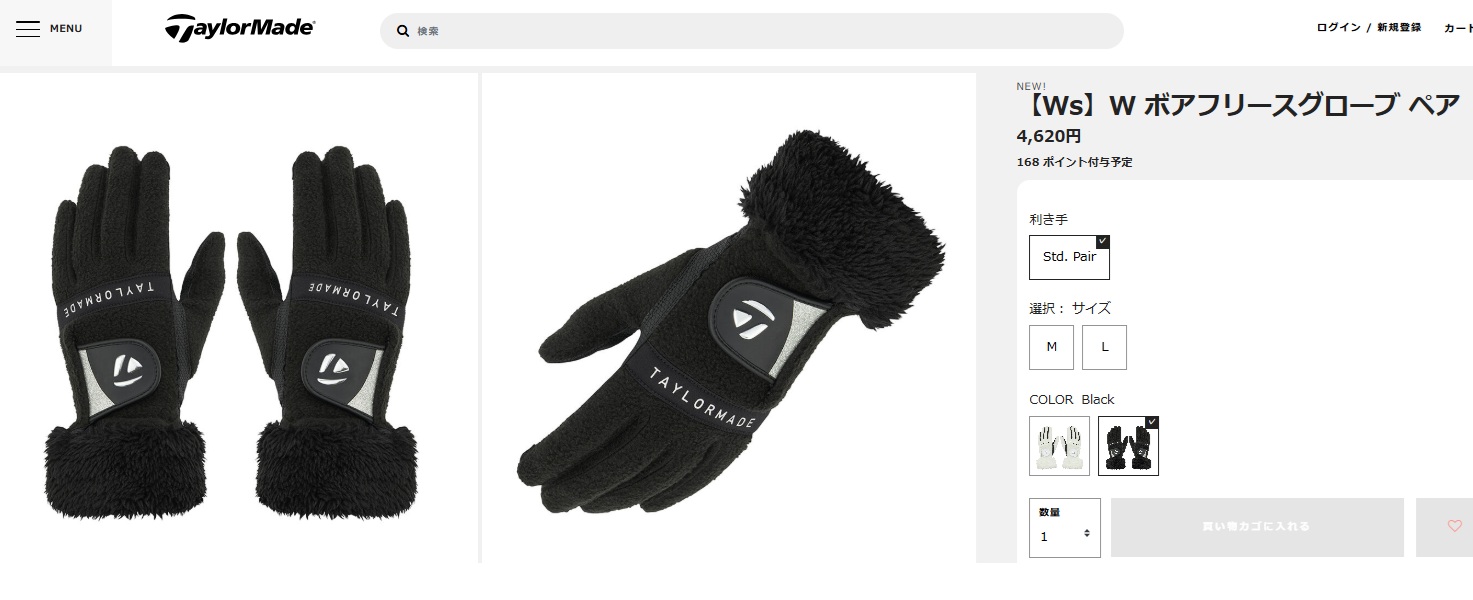Choose the white glove color swatch
The image size is (1473, 600).
click(1059, 446)
